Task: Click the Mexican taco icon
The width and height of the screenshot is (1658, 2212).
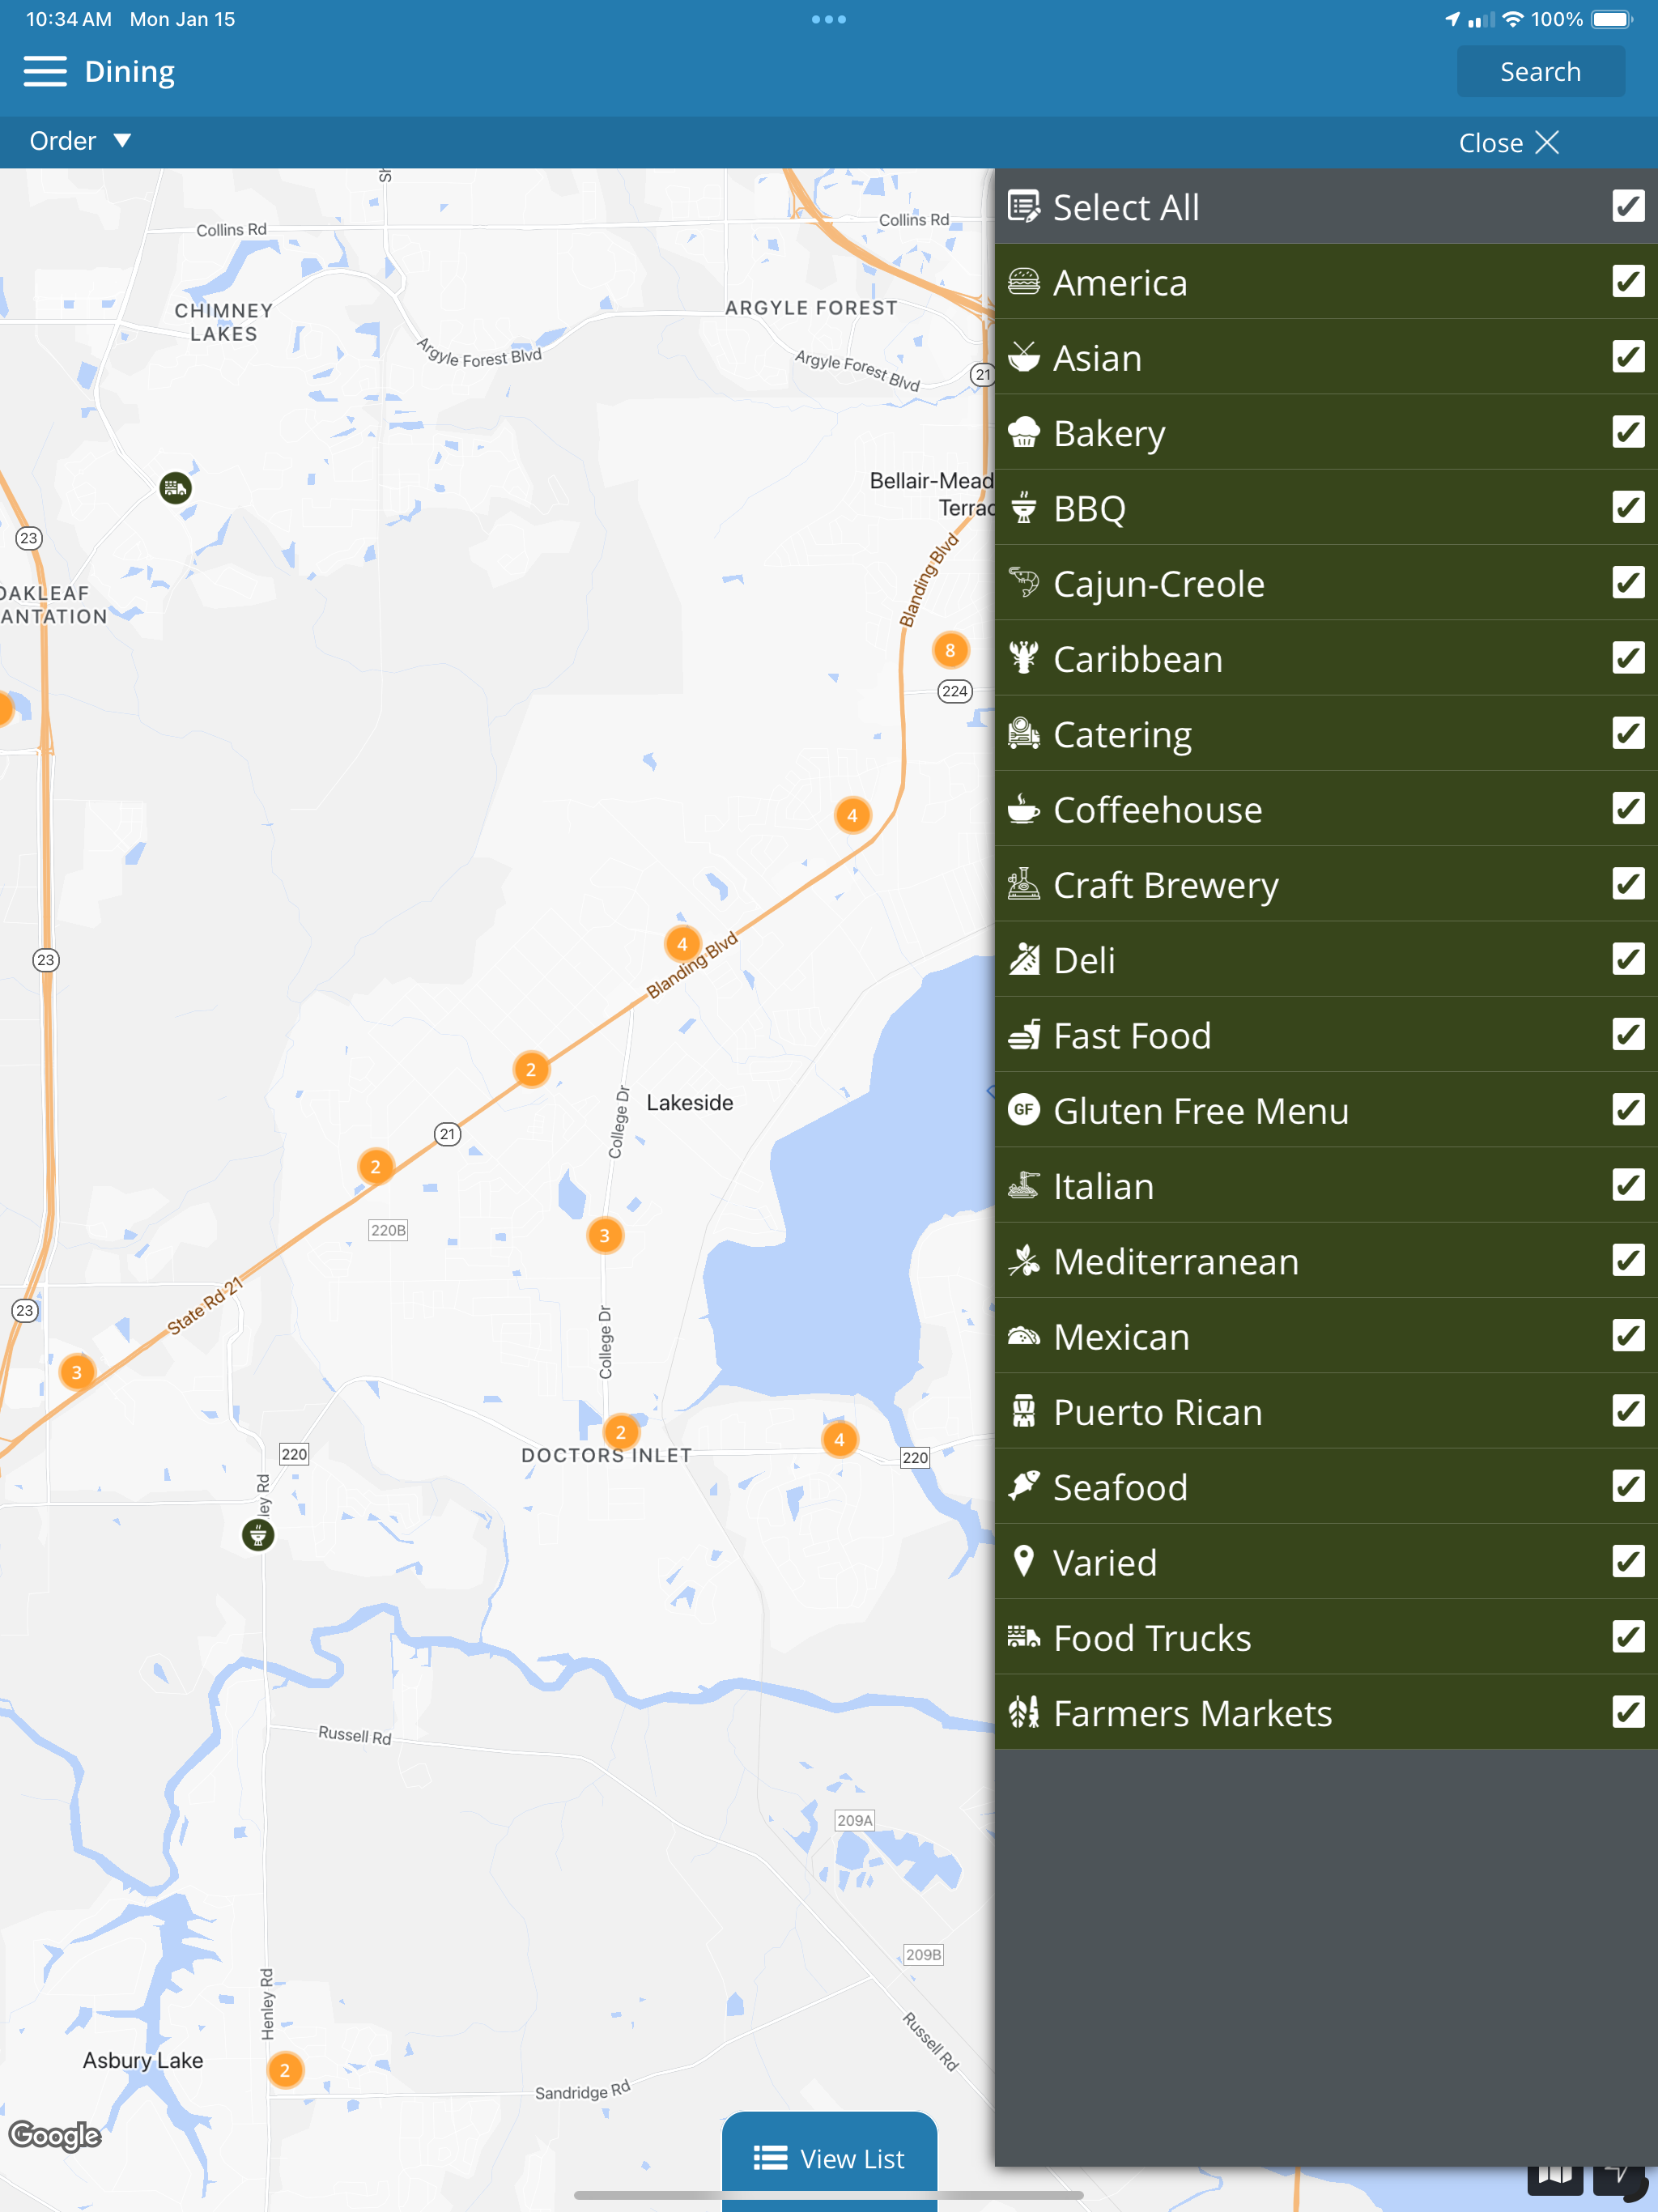Action: (x=1024, y=1336)
